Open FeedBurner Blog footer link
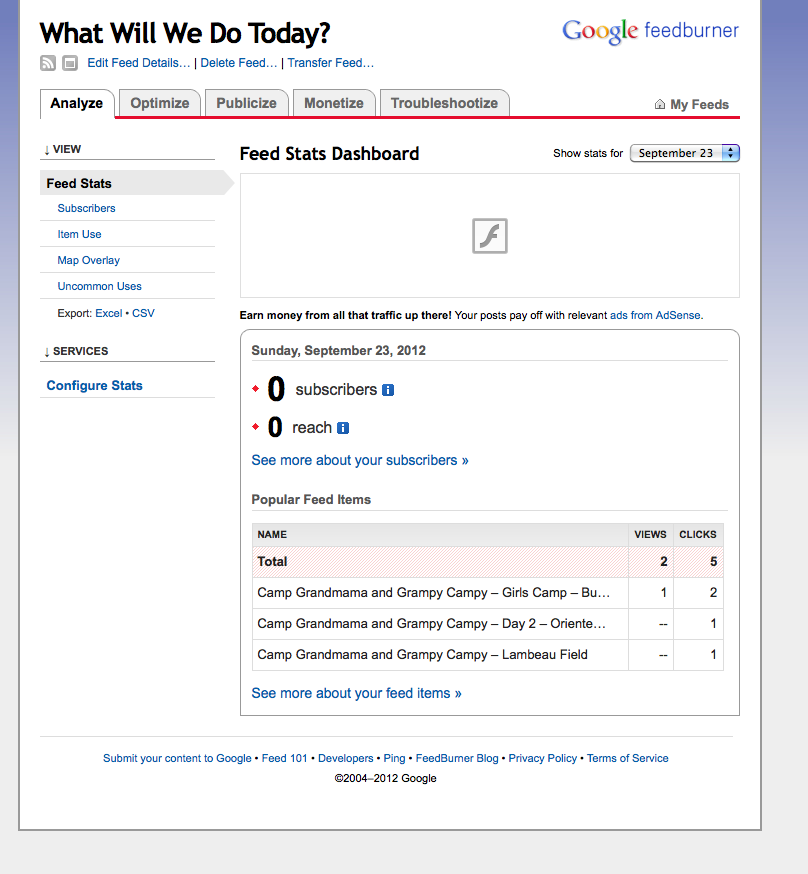Image resolution: width=808 pixels, height=874 pixels. point(457,759)
